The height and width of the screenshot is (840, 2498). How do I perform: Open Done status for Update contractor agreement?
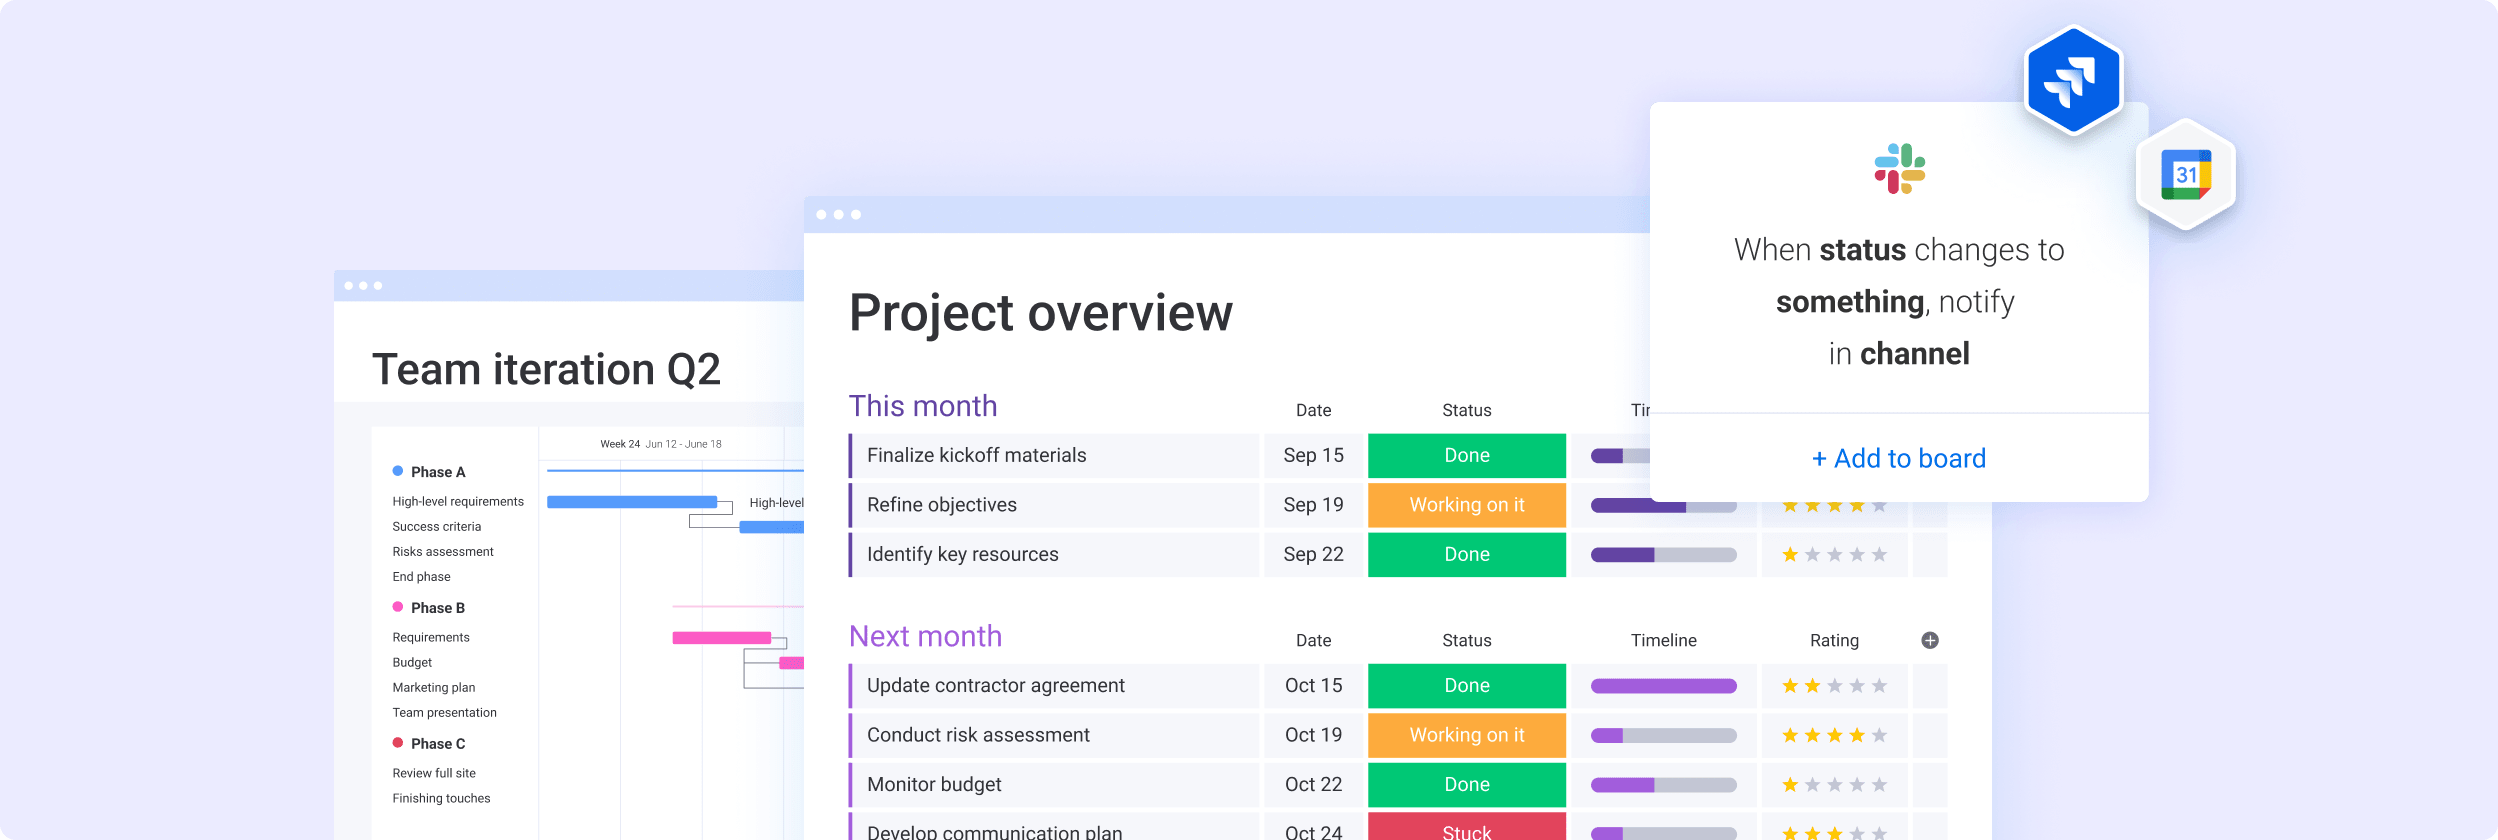click(1467, 685)
